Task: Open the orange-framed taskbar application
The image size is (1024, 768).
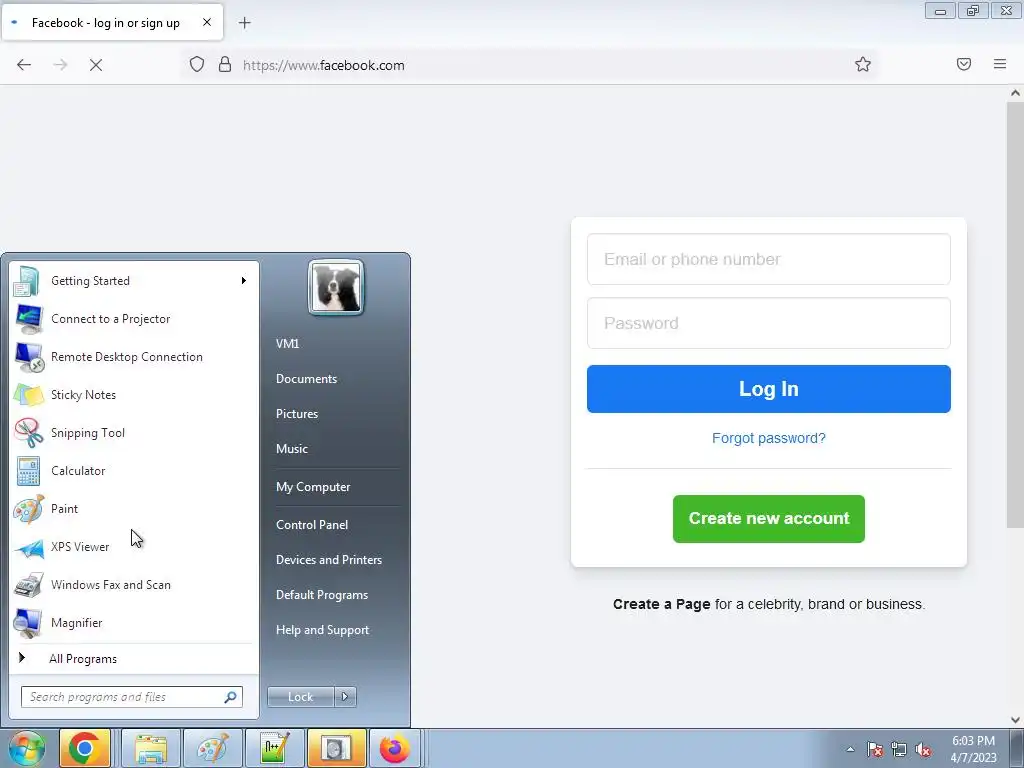Action: tap(336, 748)
